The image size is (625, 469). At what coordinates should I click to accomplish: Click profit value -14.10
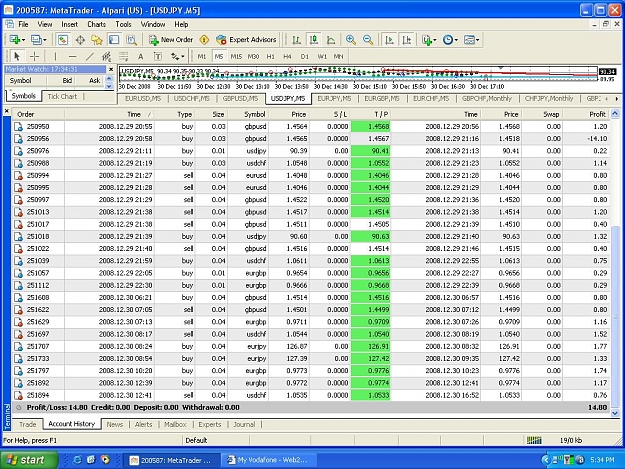pos(597,139)
